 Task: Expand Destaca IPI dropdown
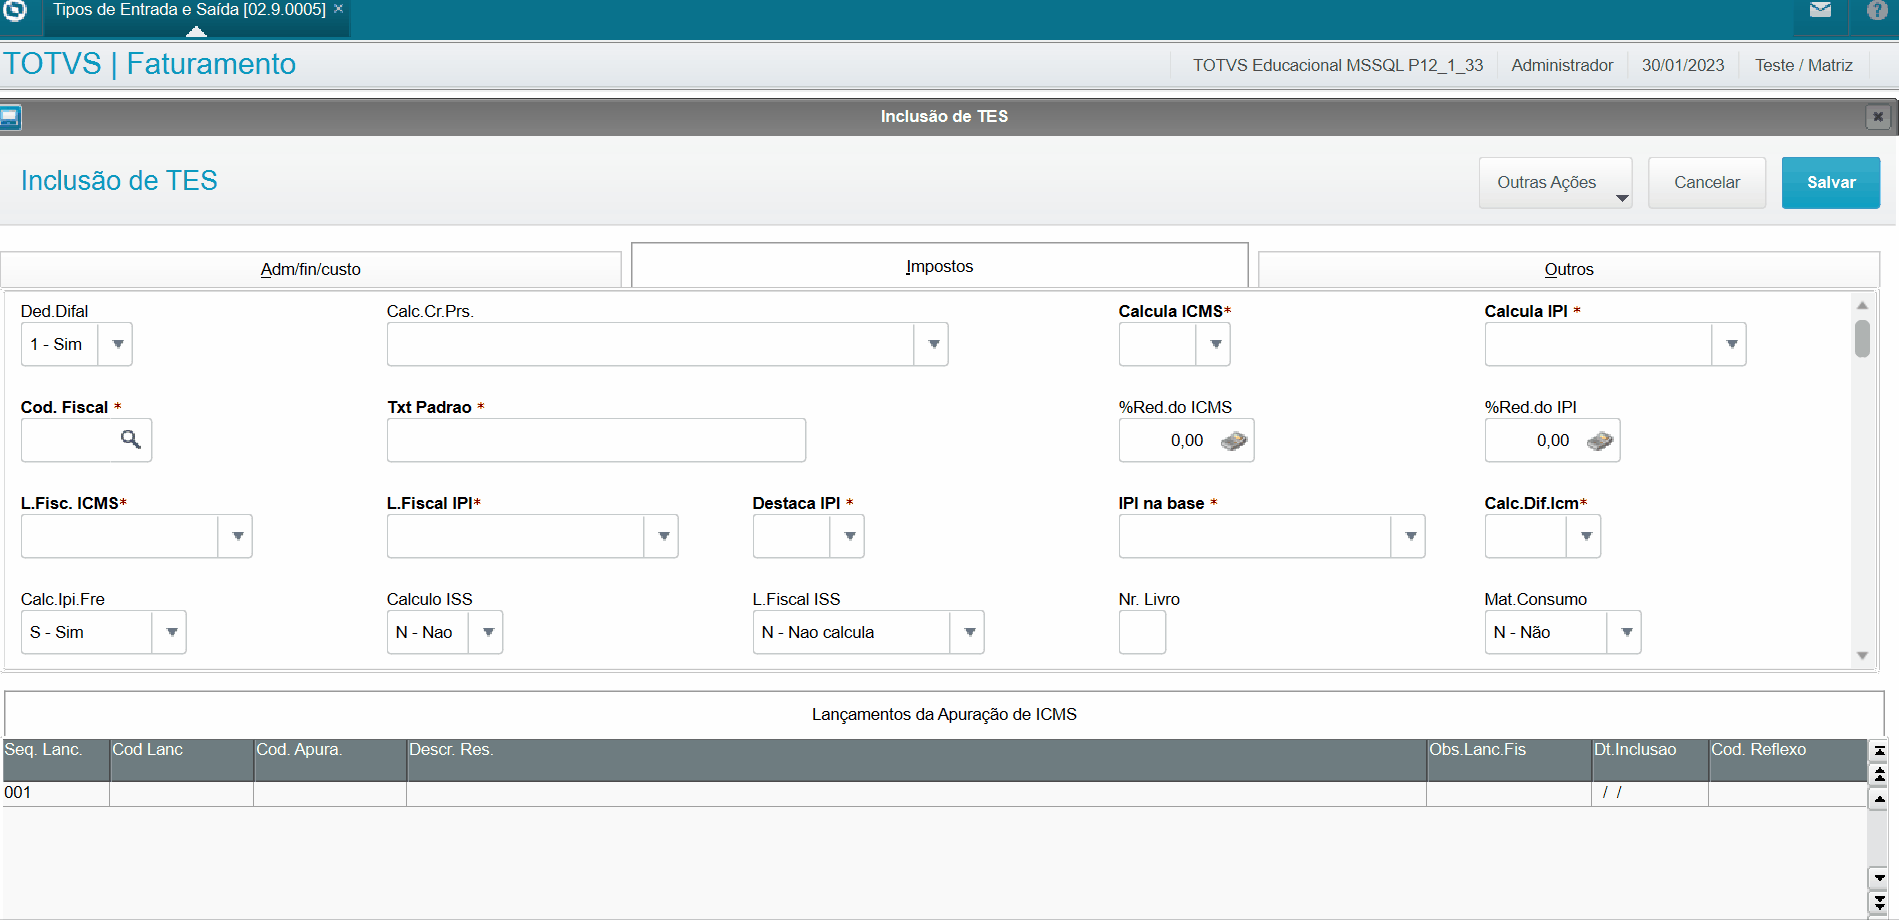(849, 536)
